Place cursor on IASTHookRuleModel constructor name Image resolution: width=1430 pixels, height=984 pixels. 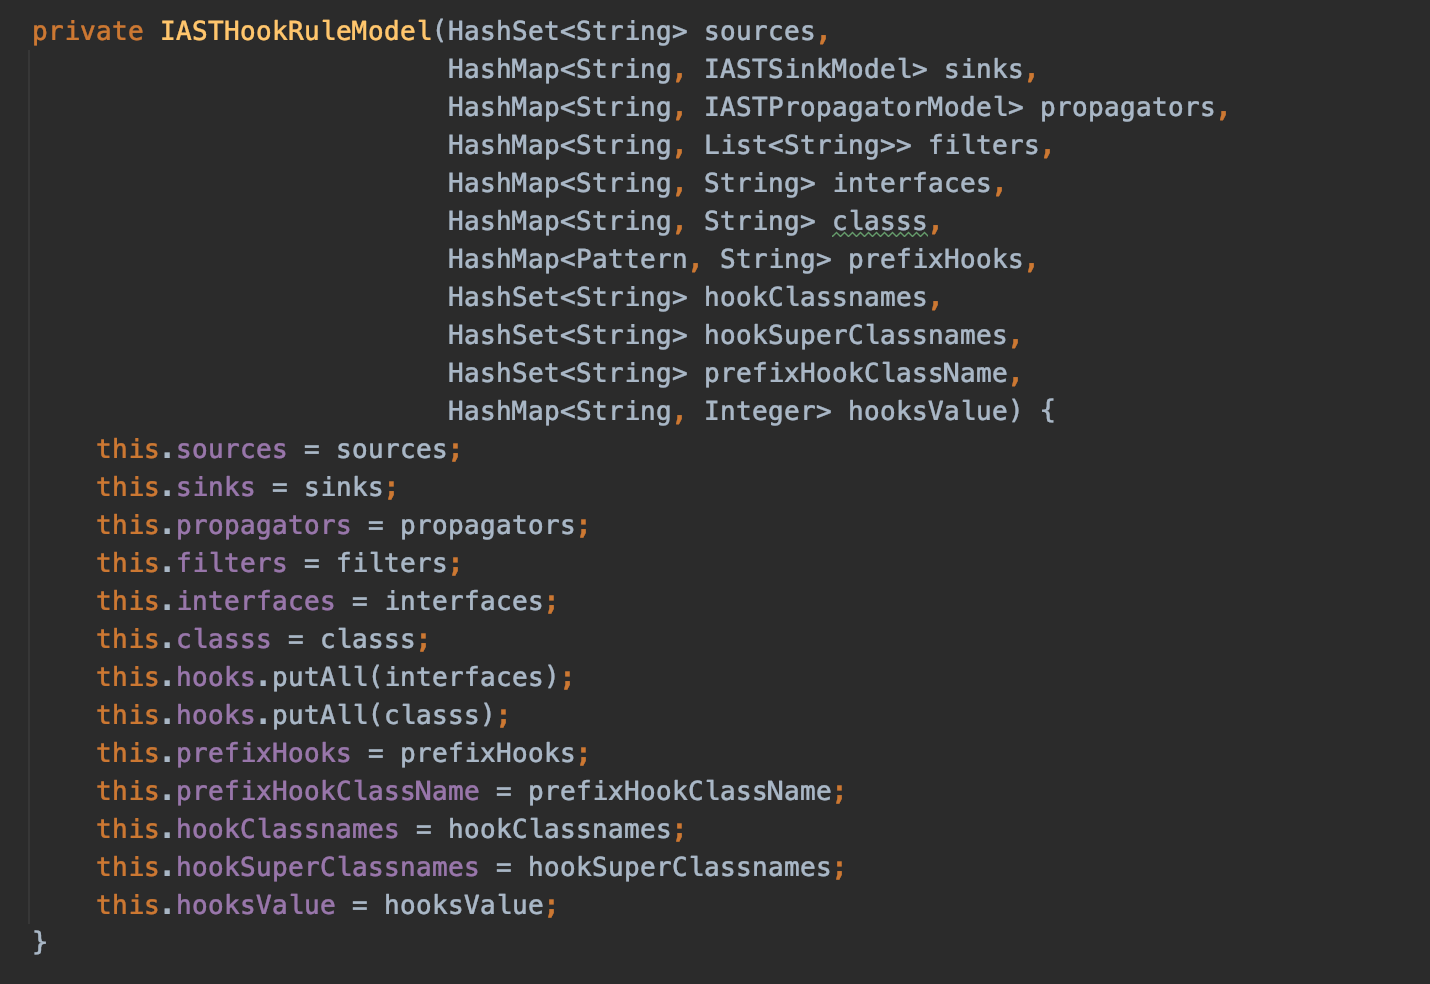click(296, 31)
